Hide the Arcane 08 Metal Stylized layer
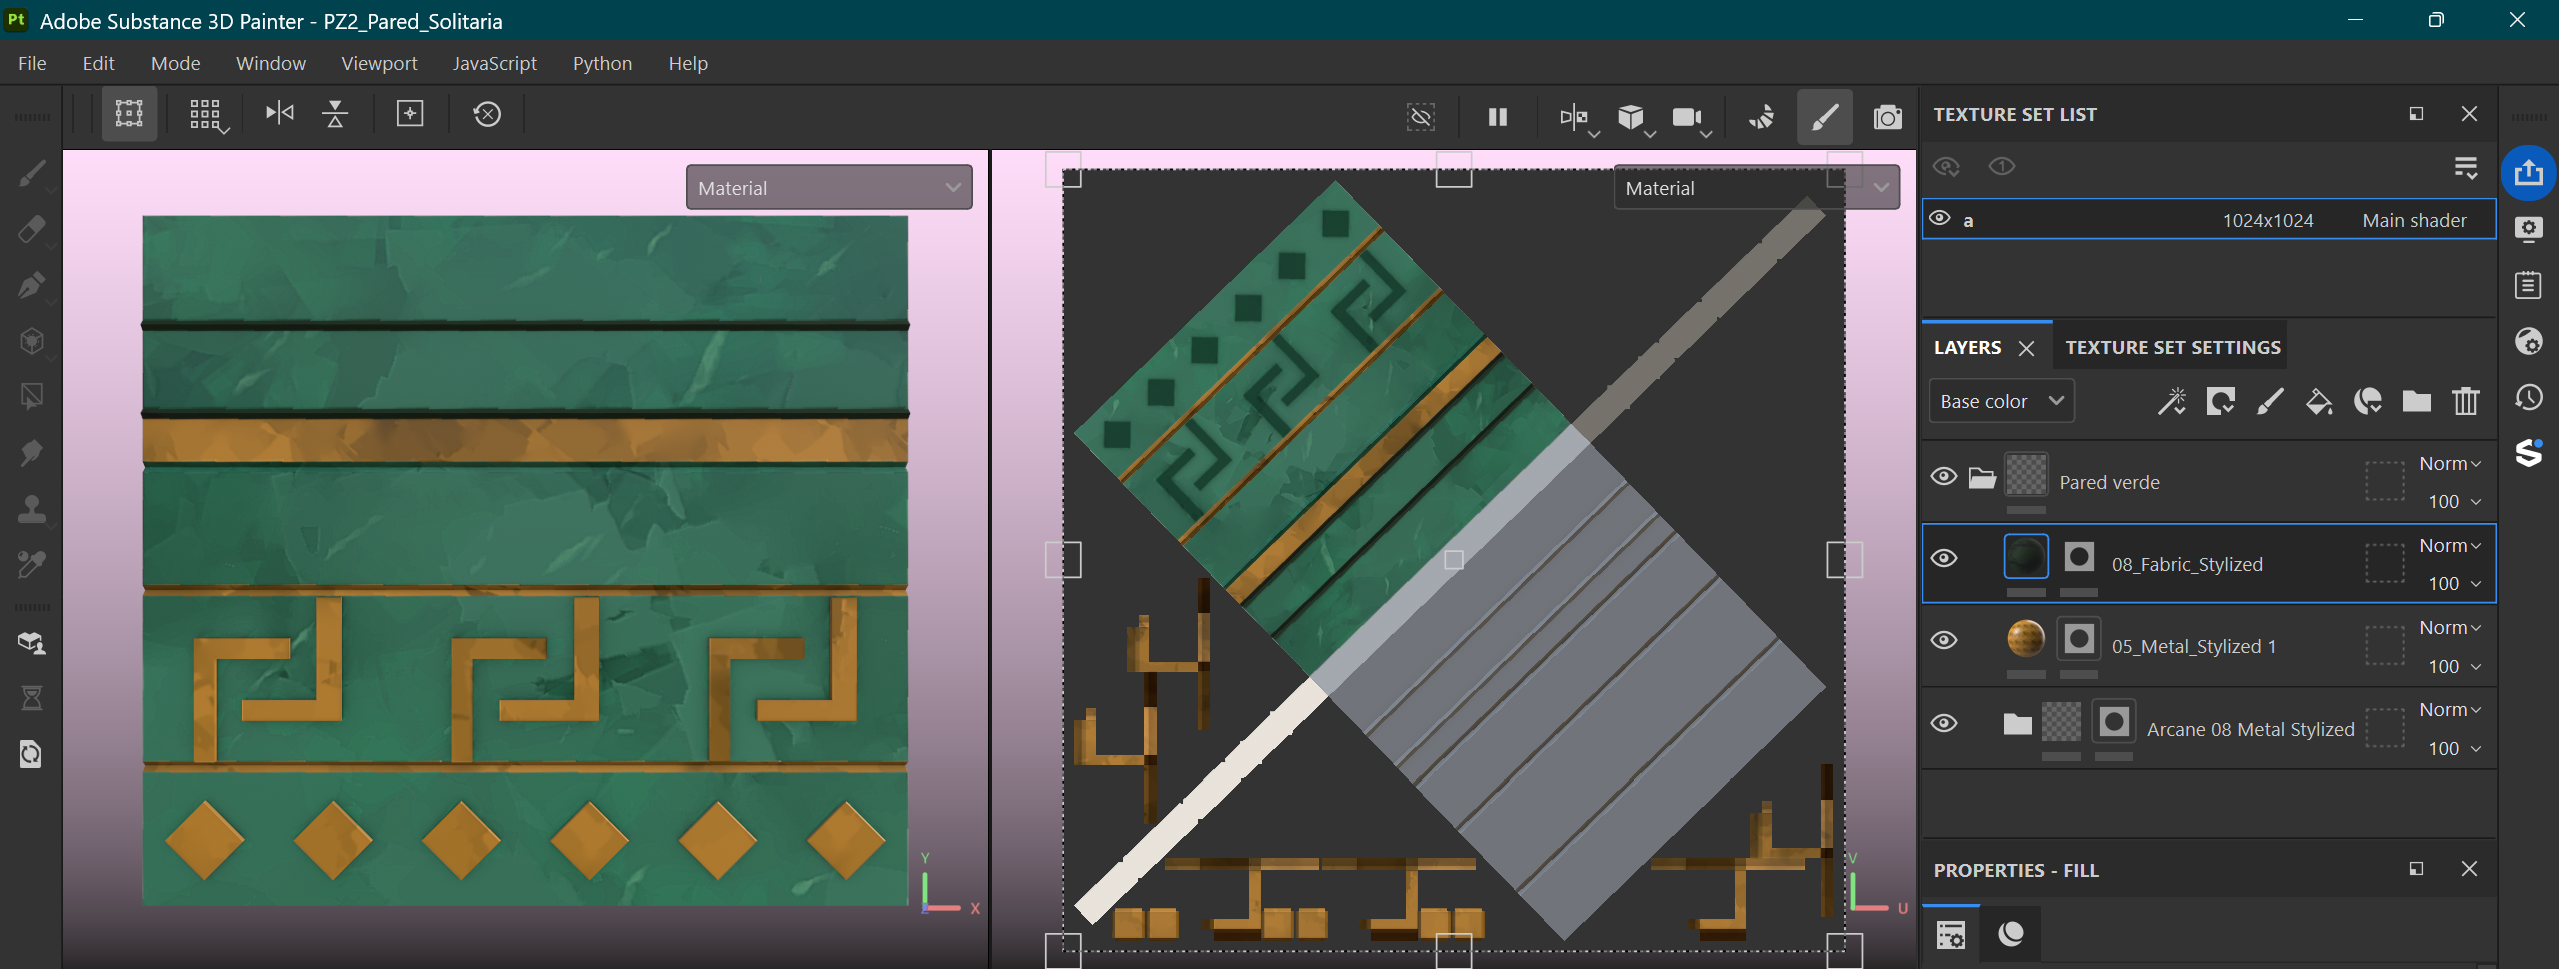The image size is (2559, 969). point(1944,723)
